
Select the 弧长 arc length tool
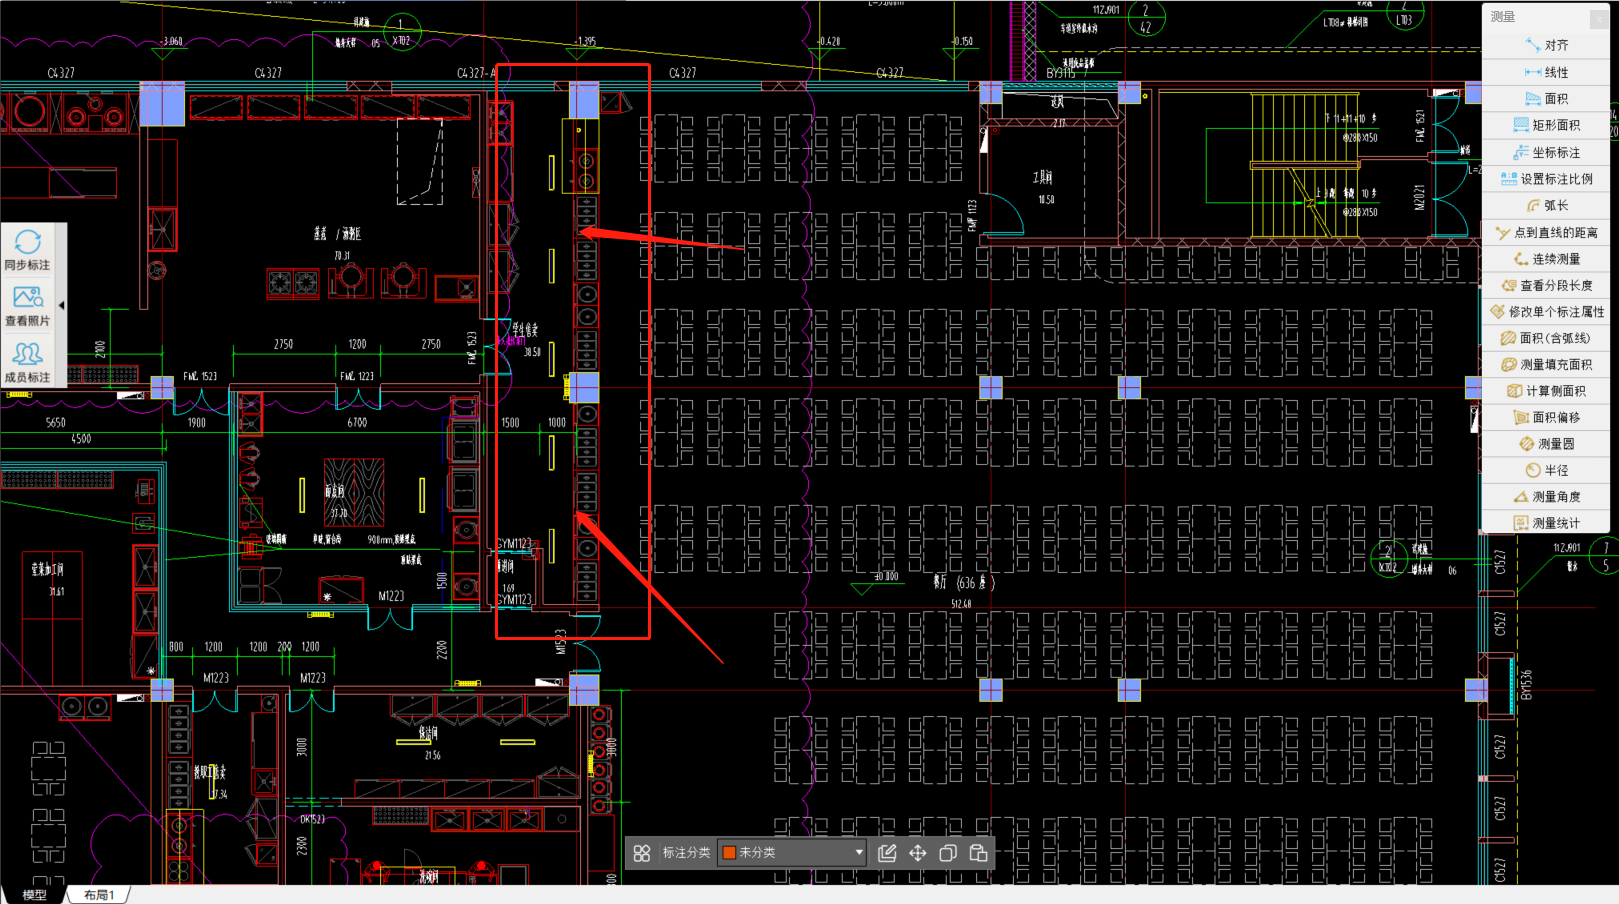pyautogui.click(x=1545, y=205)
